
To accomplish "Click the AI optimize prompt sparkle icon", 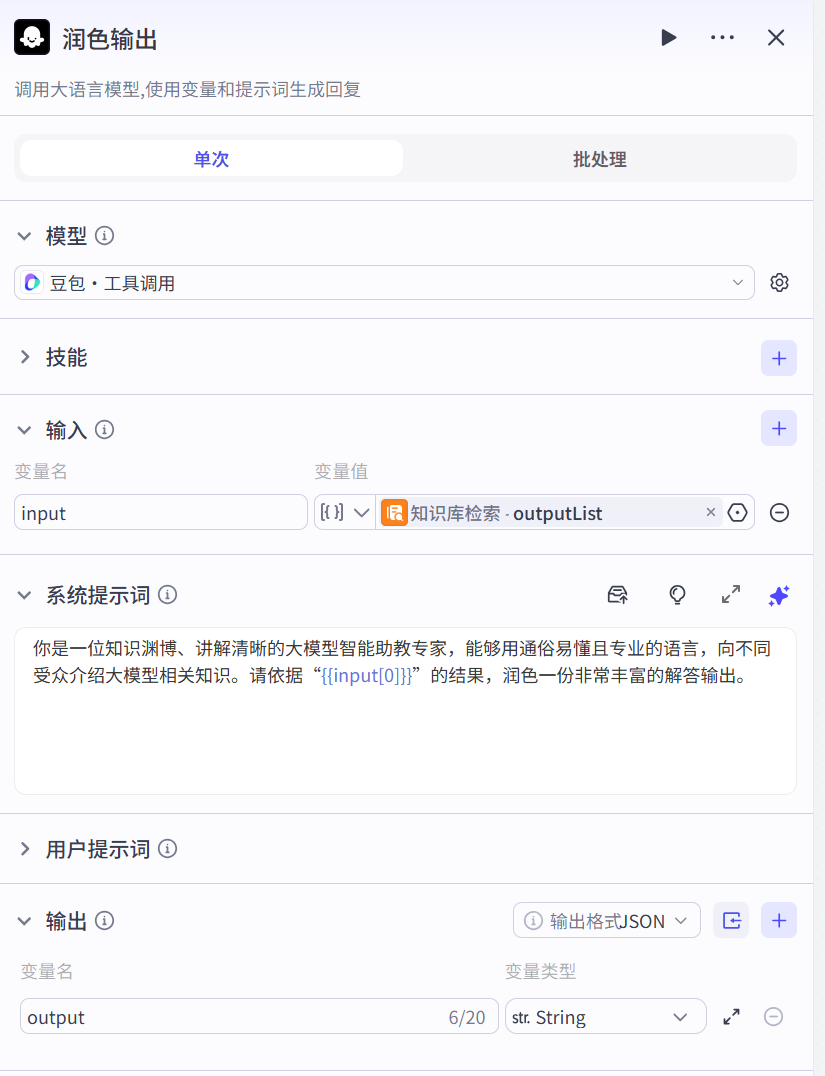I will 778,595.
